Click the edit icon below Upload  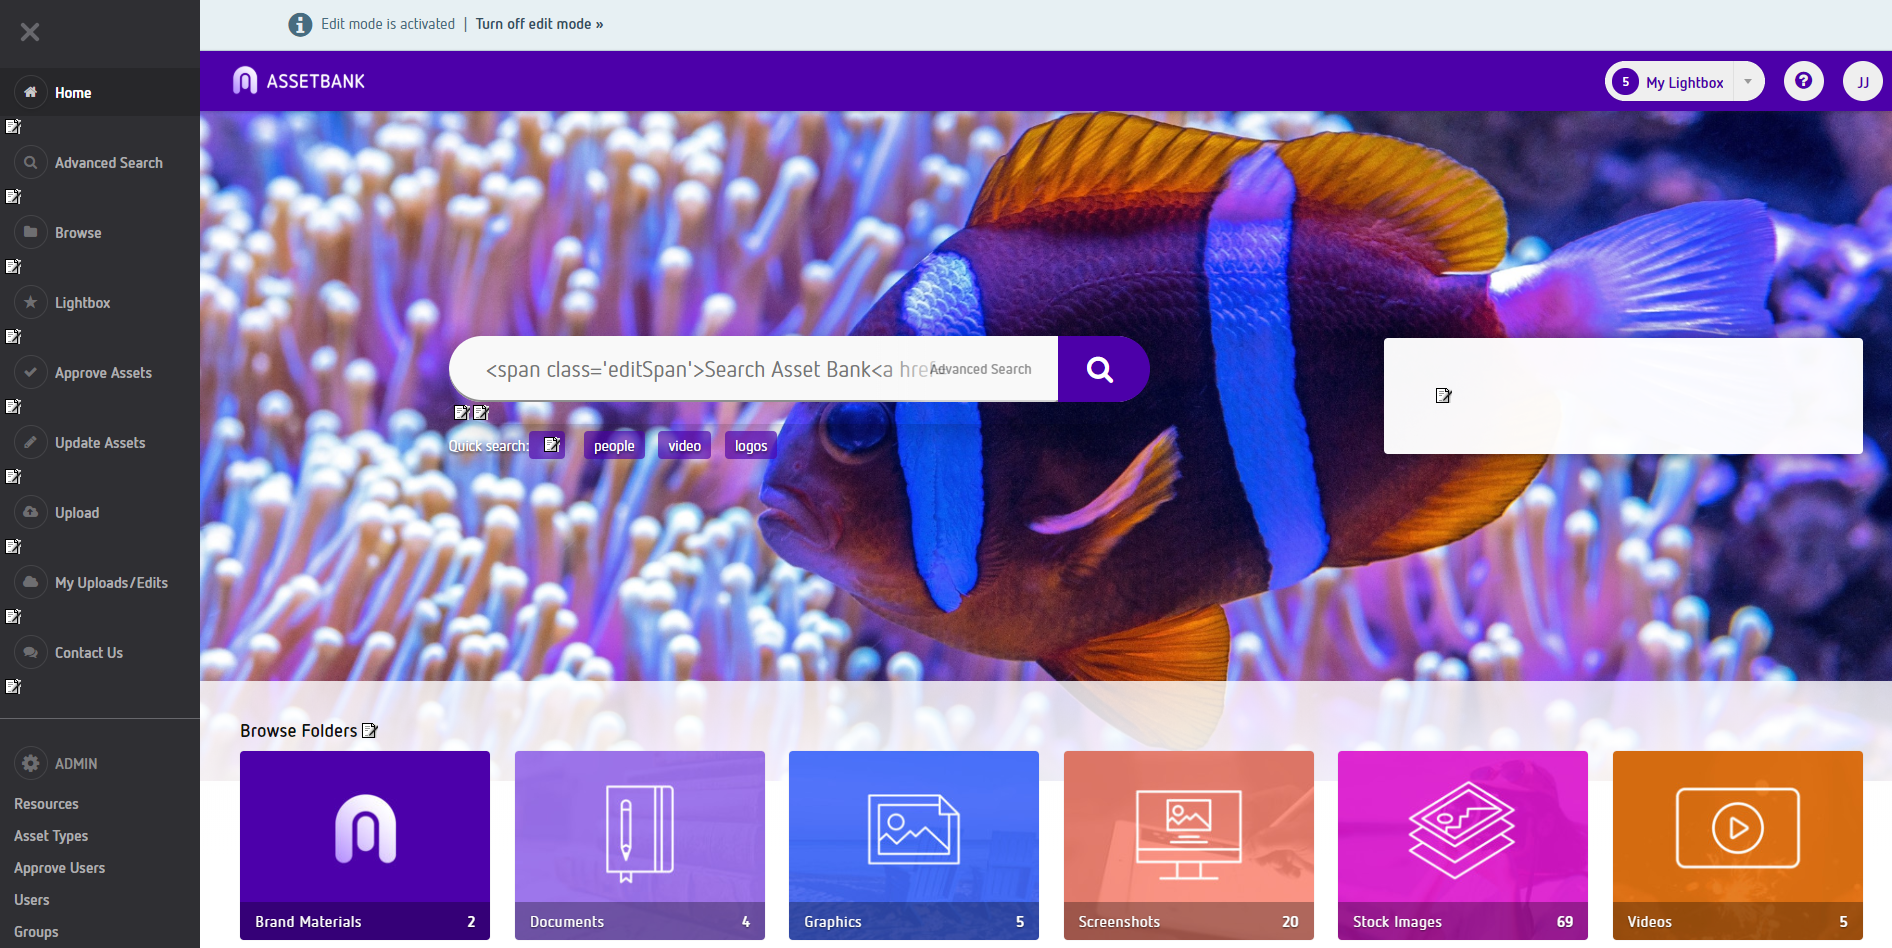pyautogui.click(x=13, y=547)
